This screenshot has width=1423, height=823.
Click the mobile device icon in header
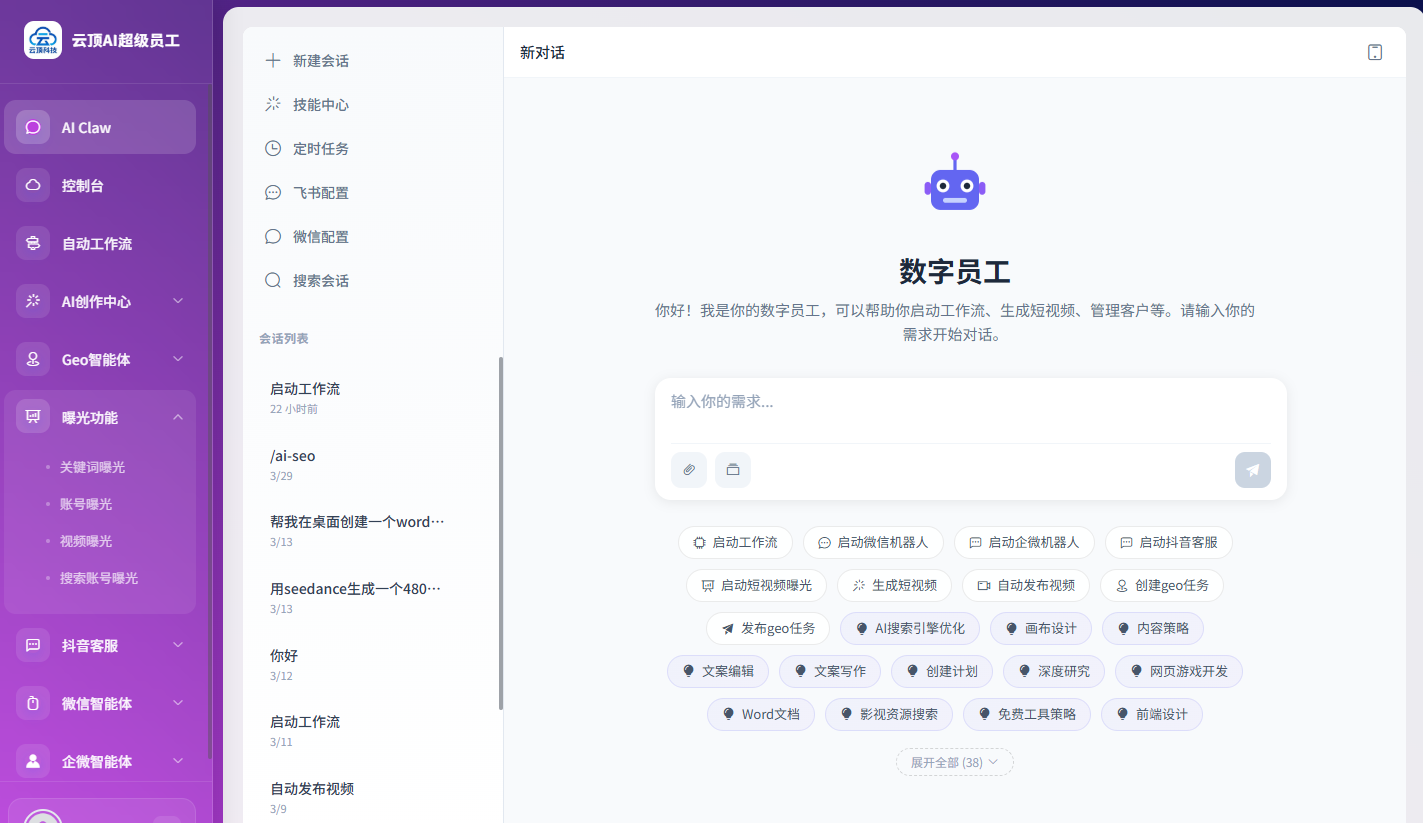[1375, 52]
